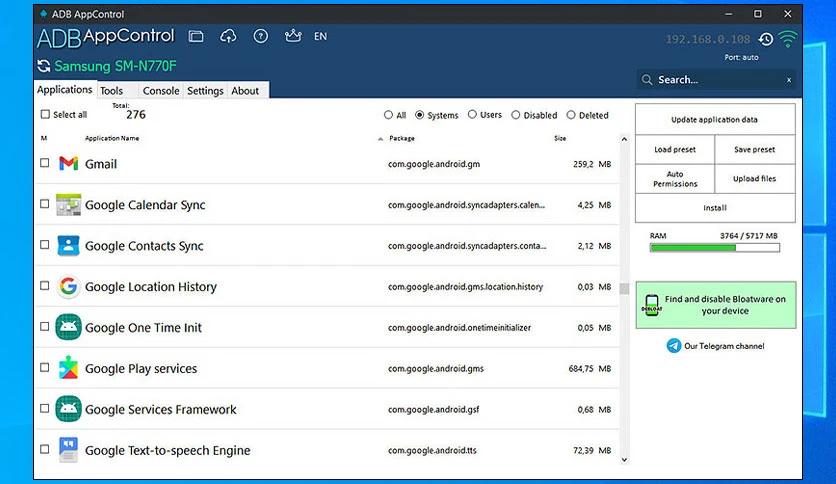Sort by Application Name column header
The image size is (836, 484).
[x=112, y=138]
